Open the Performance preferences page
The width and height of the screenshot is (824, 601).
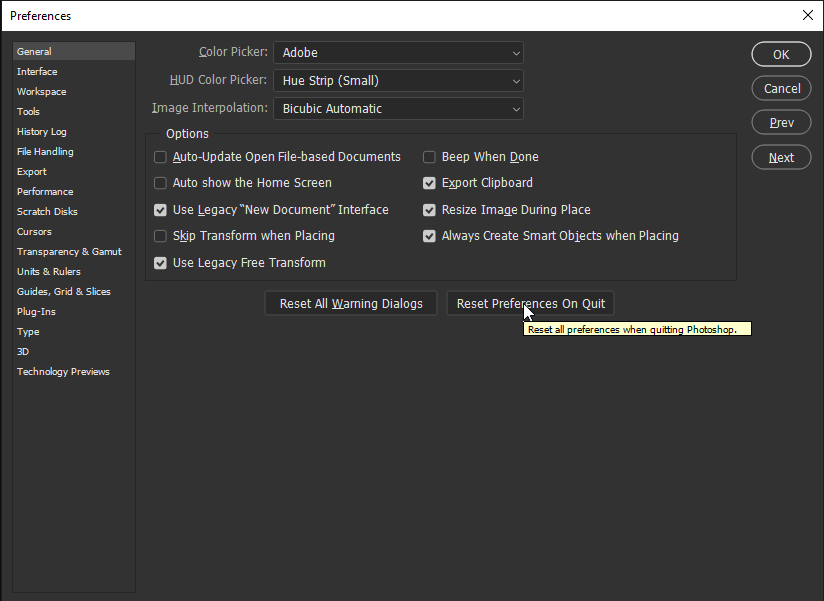point(44,191)
